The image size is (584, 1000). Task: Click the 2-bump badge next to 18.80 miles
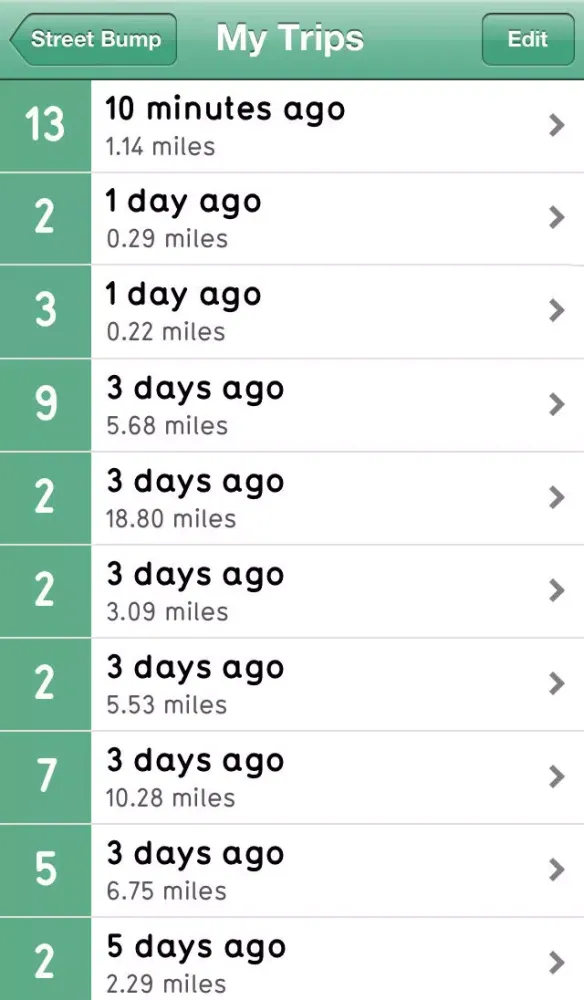45,497
